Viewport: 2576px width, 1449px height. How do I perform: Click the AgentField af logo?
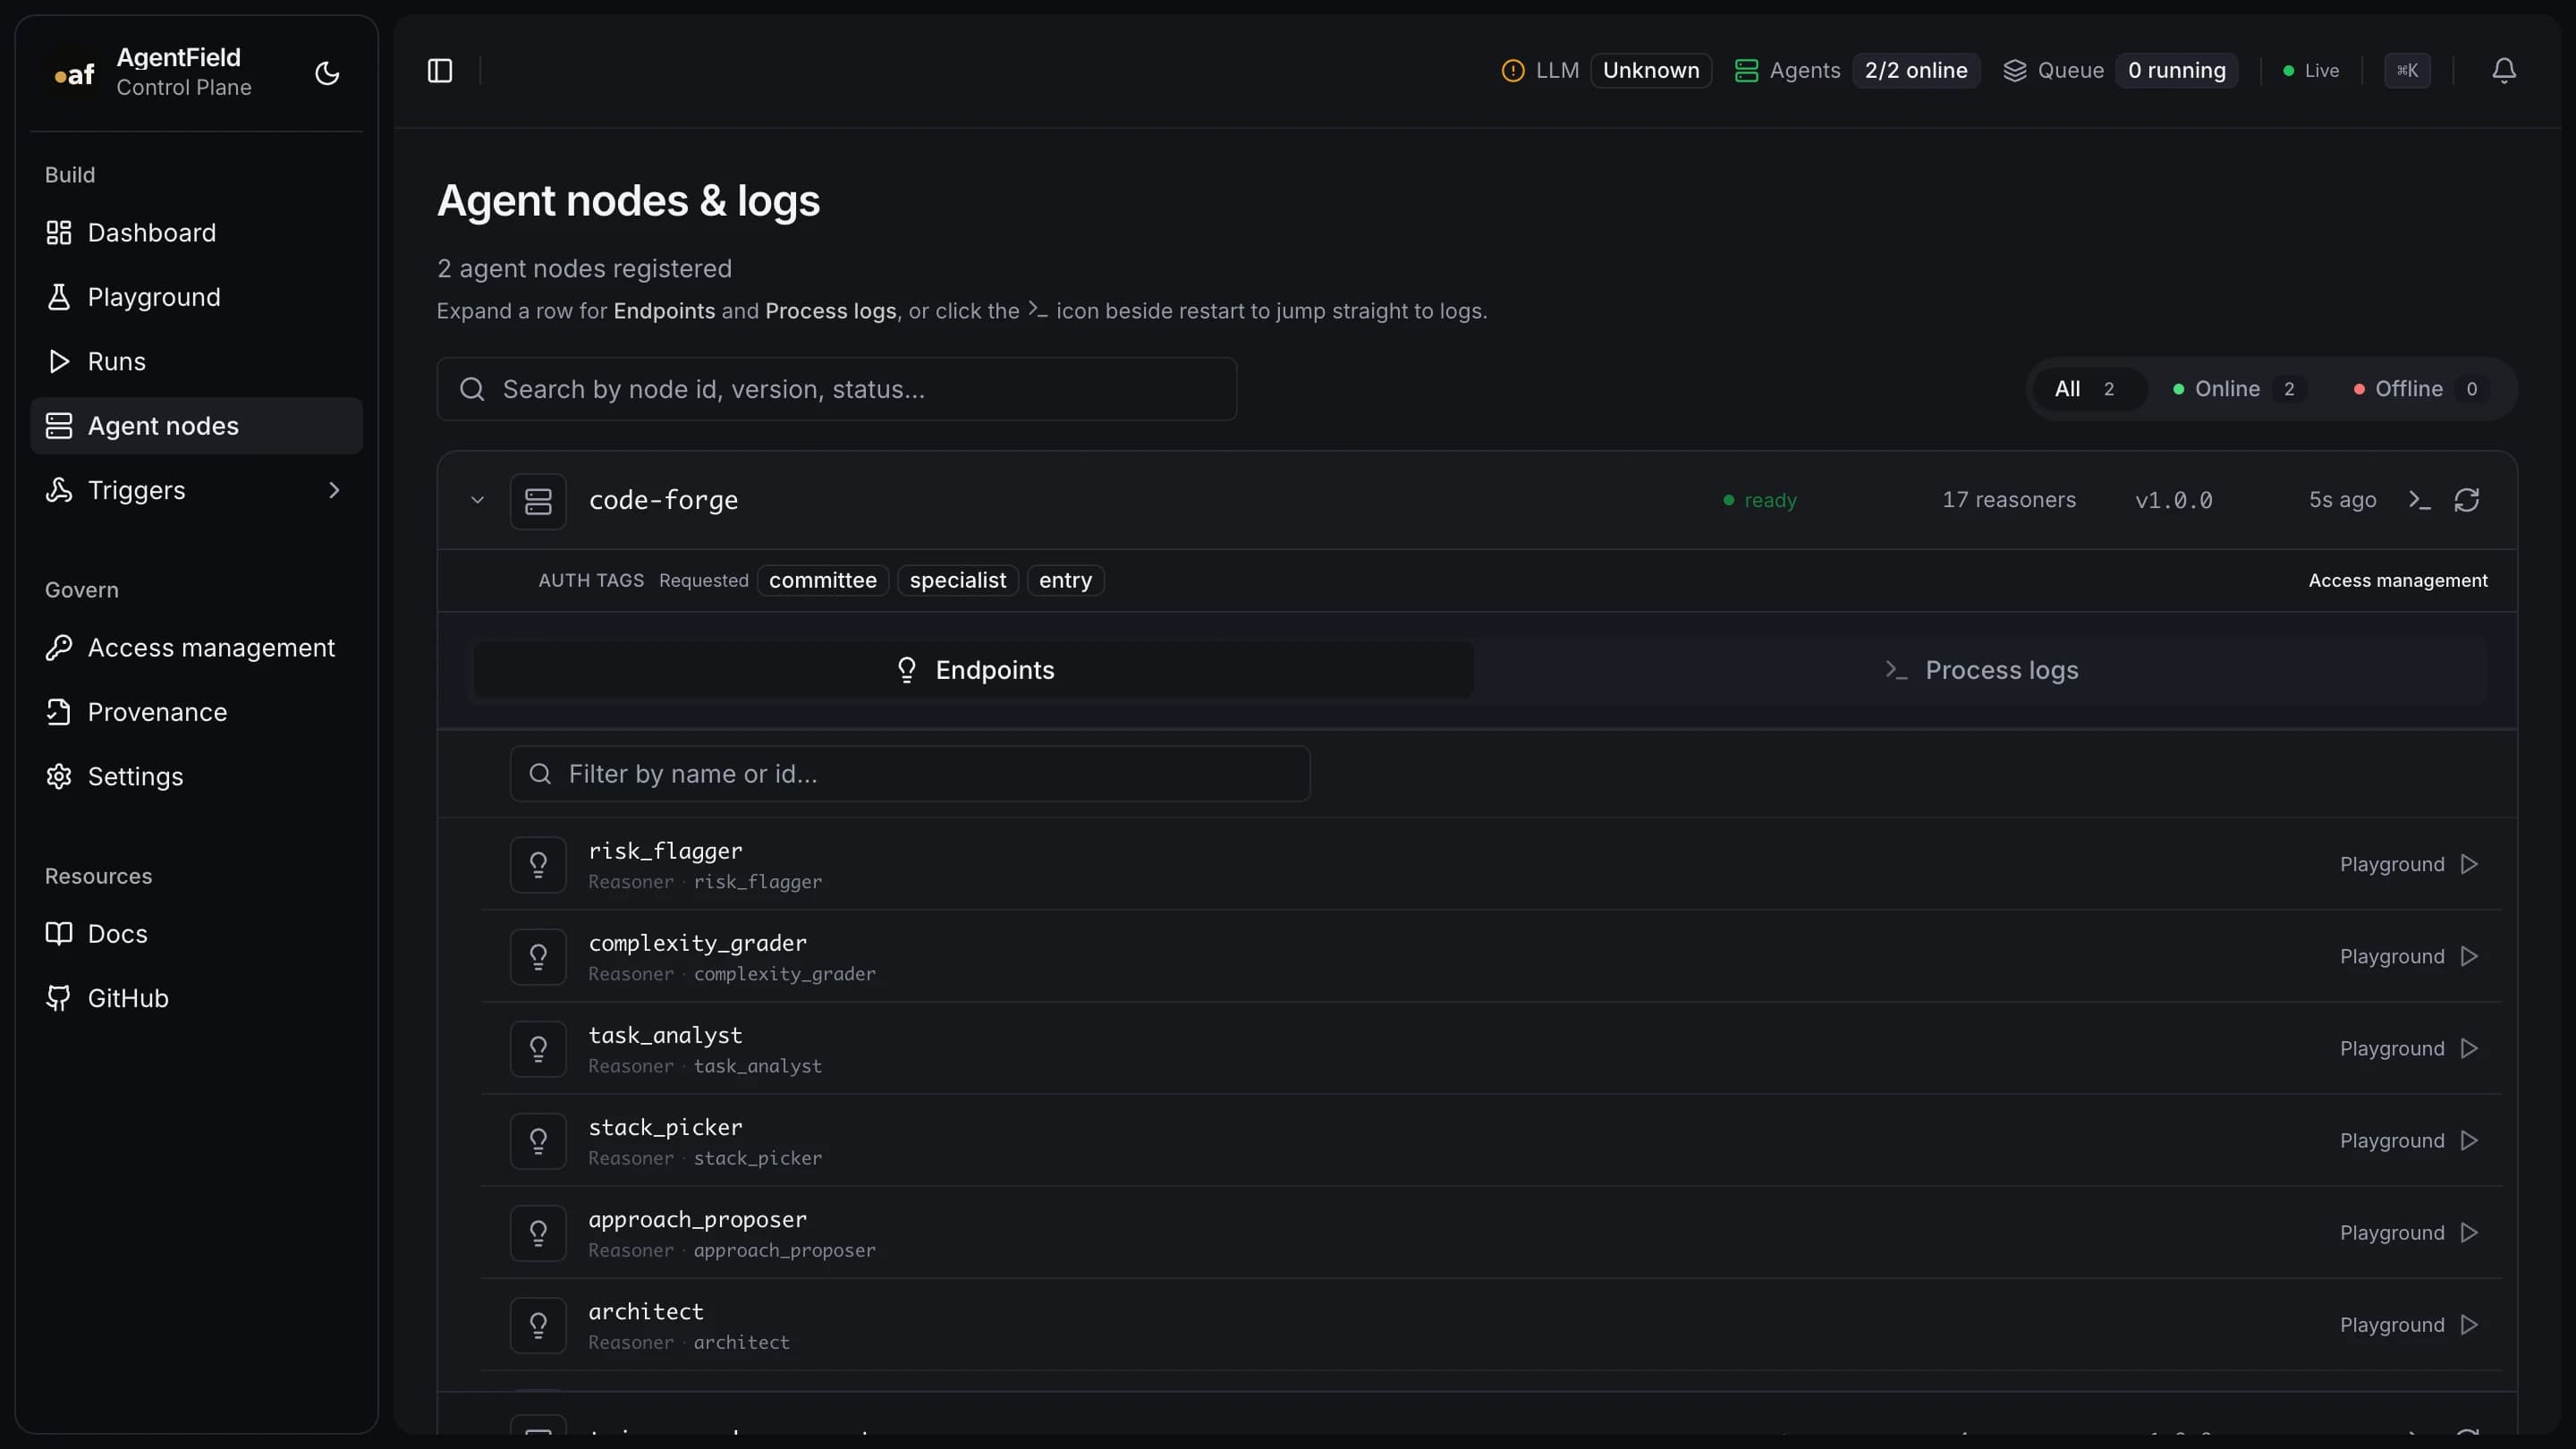(x=74, y=73)
